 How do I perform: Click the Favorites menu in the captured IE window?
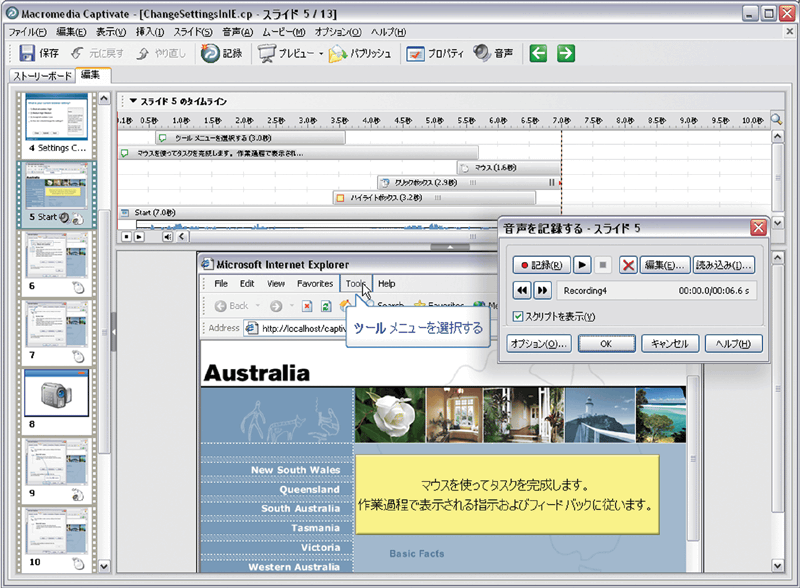pos(315,284)
